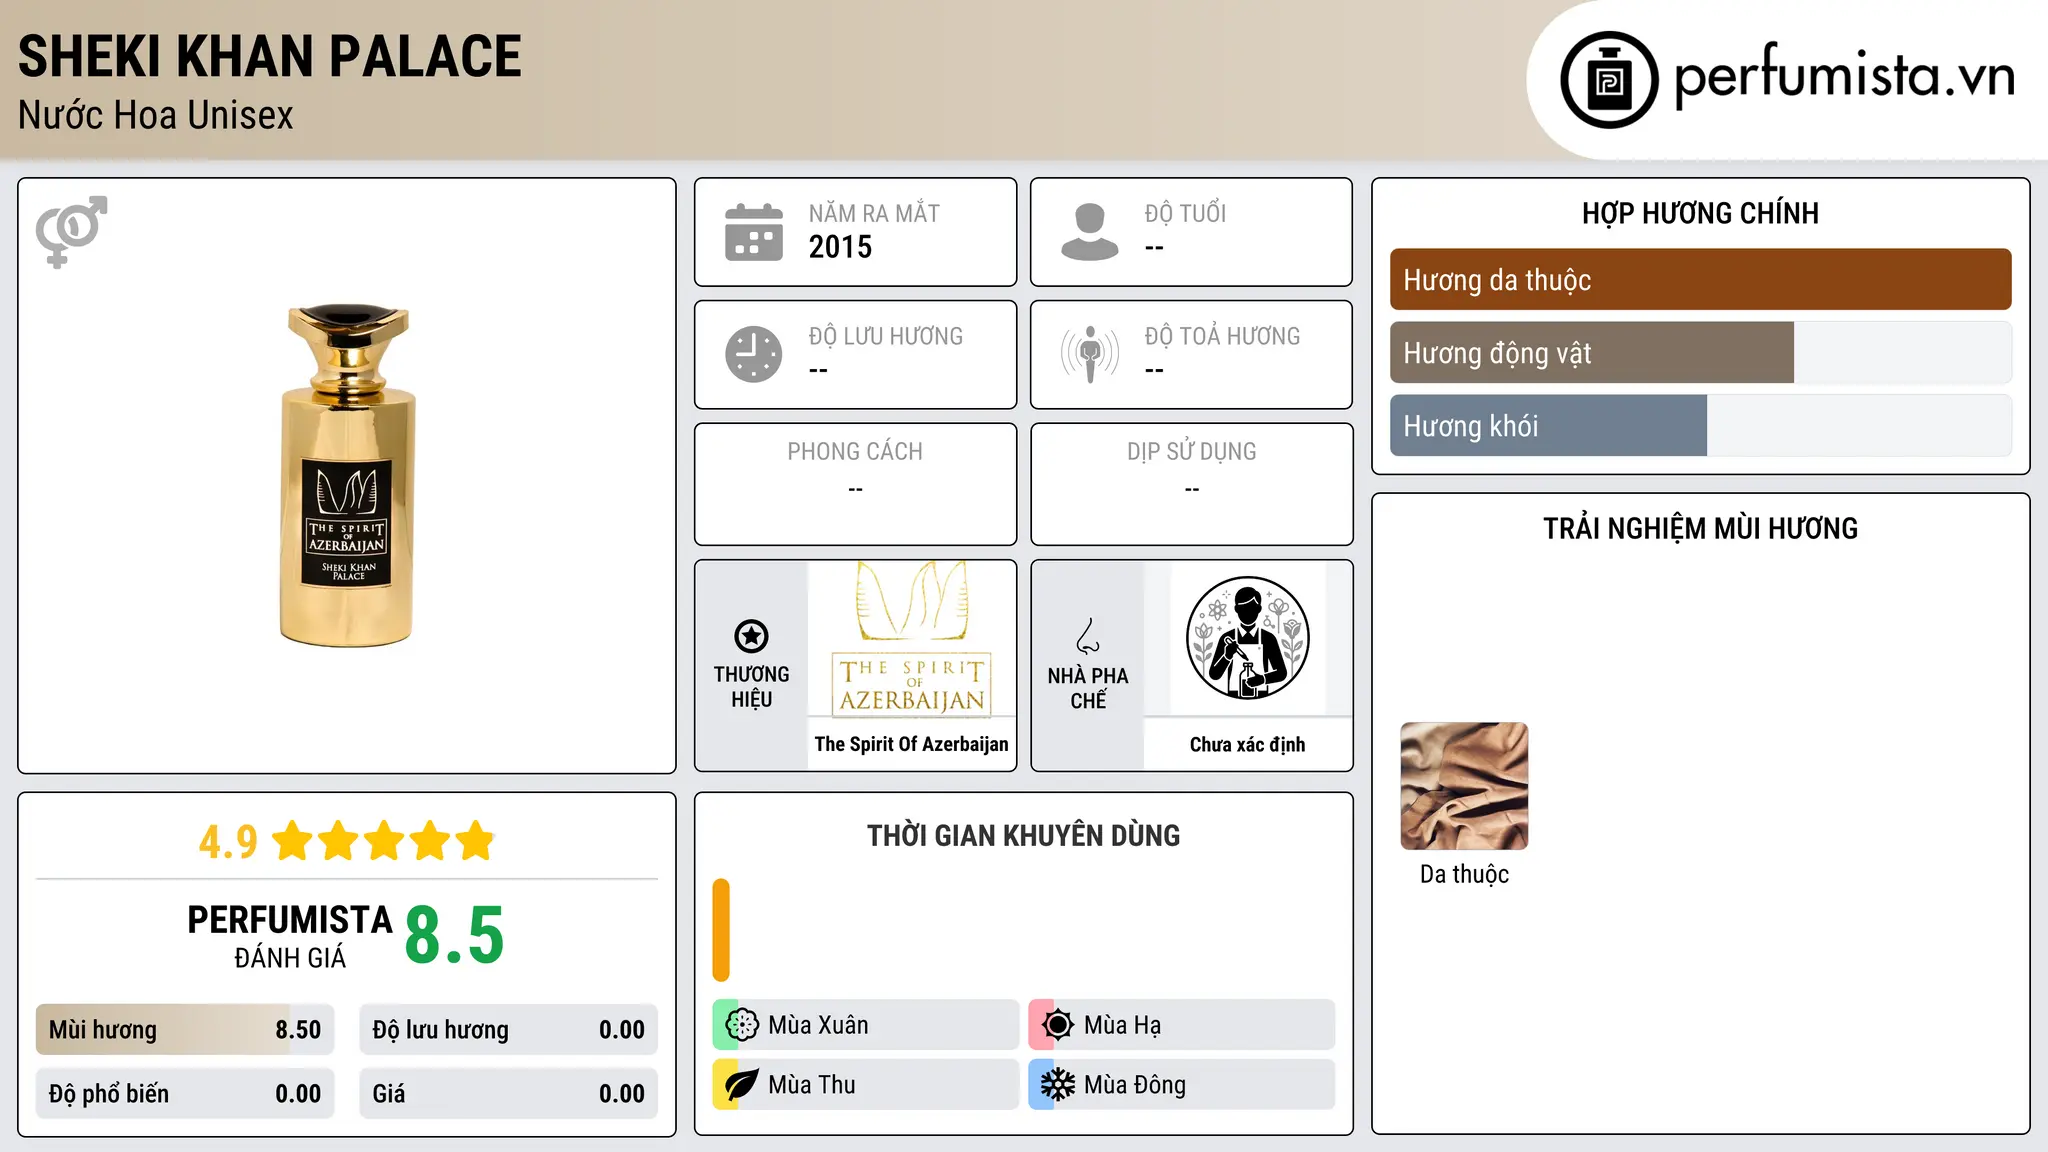Click the Mùa Đông season label
This screenshot has height=1152, width=2048.
click(1135, 1085)
